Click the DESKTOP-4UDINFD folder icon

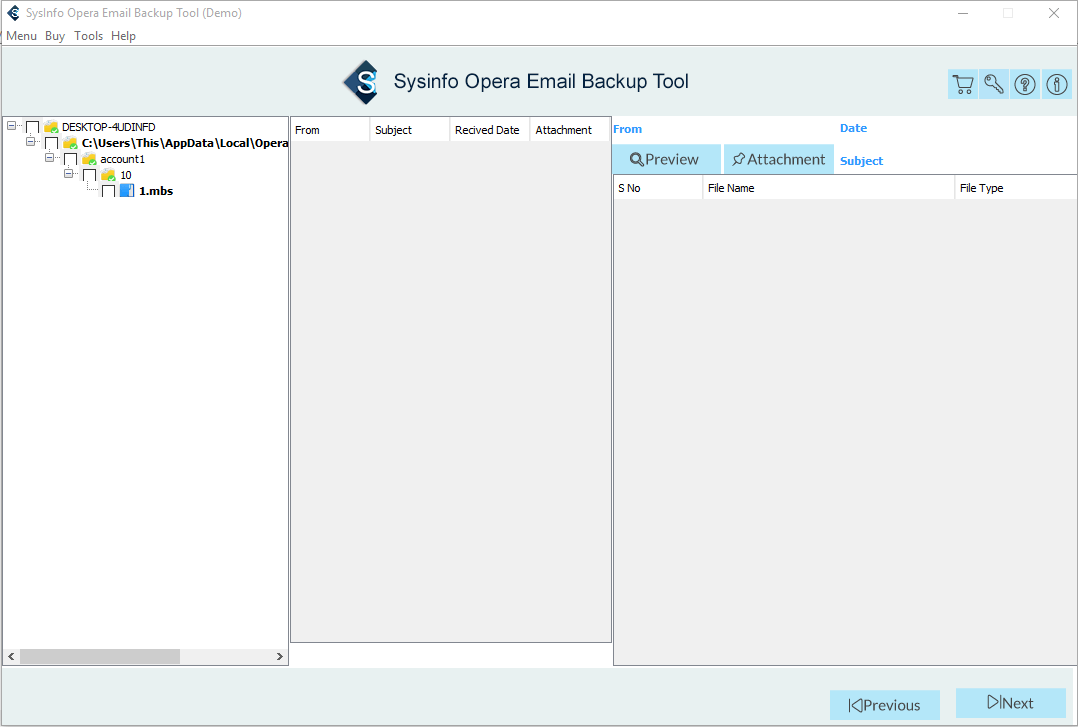(x=51, y=127)
